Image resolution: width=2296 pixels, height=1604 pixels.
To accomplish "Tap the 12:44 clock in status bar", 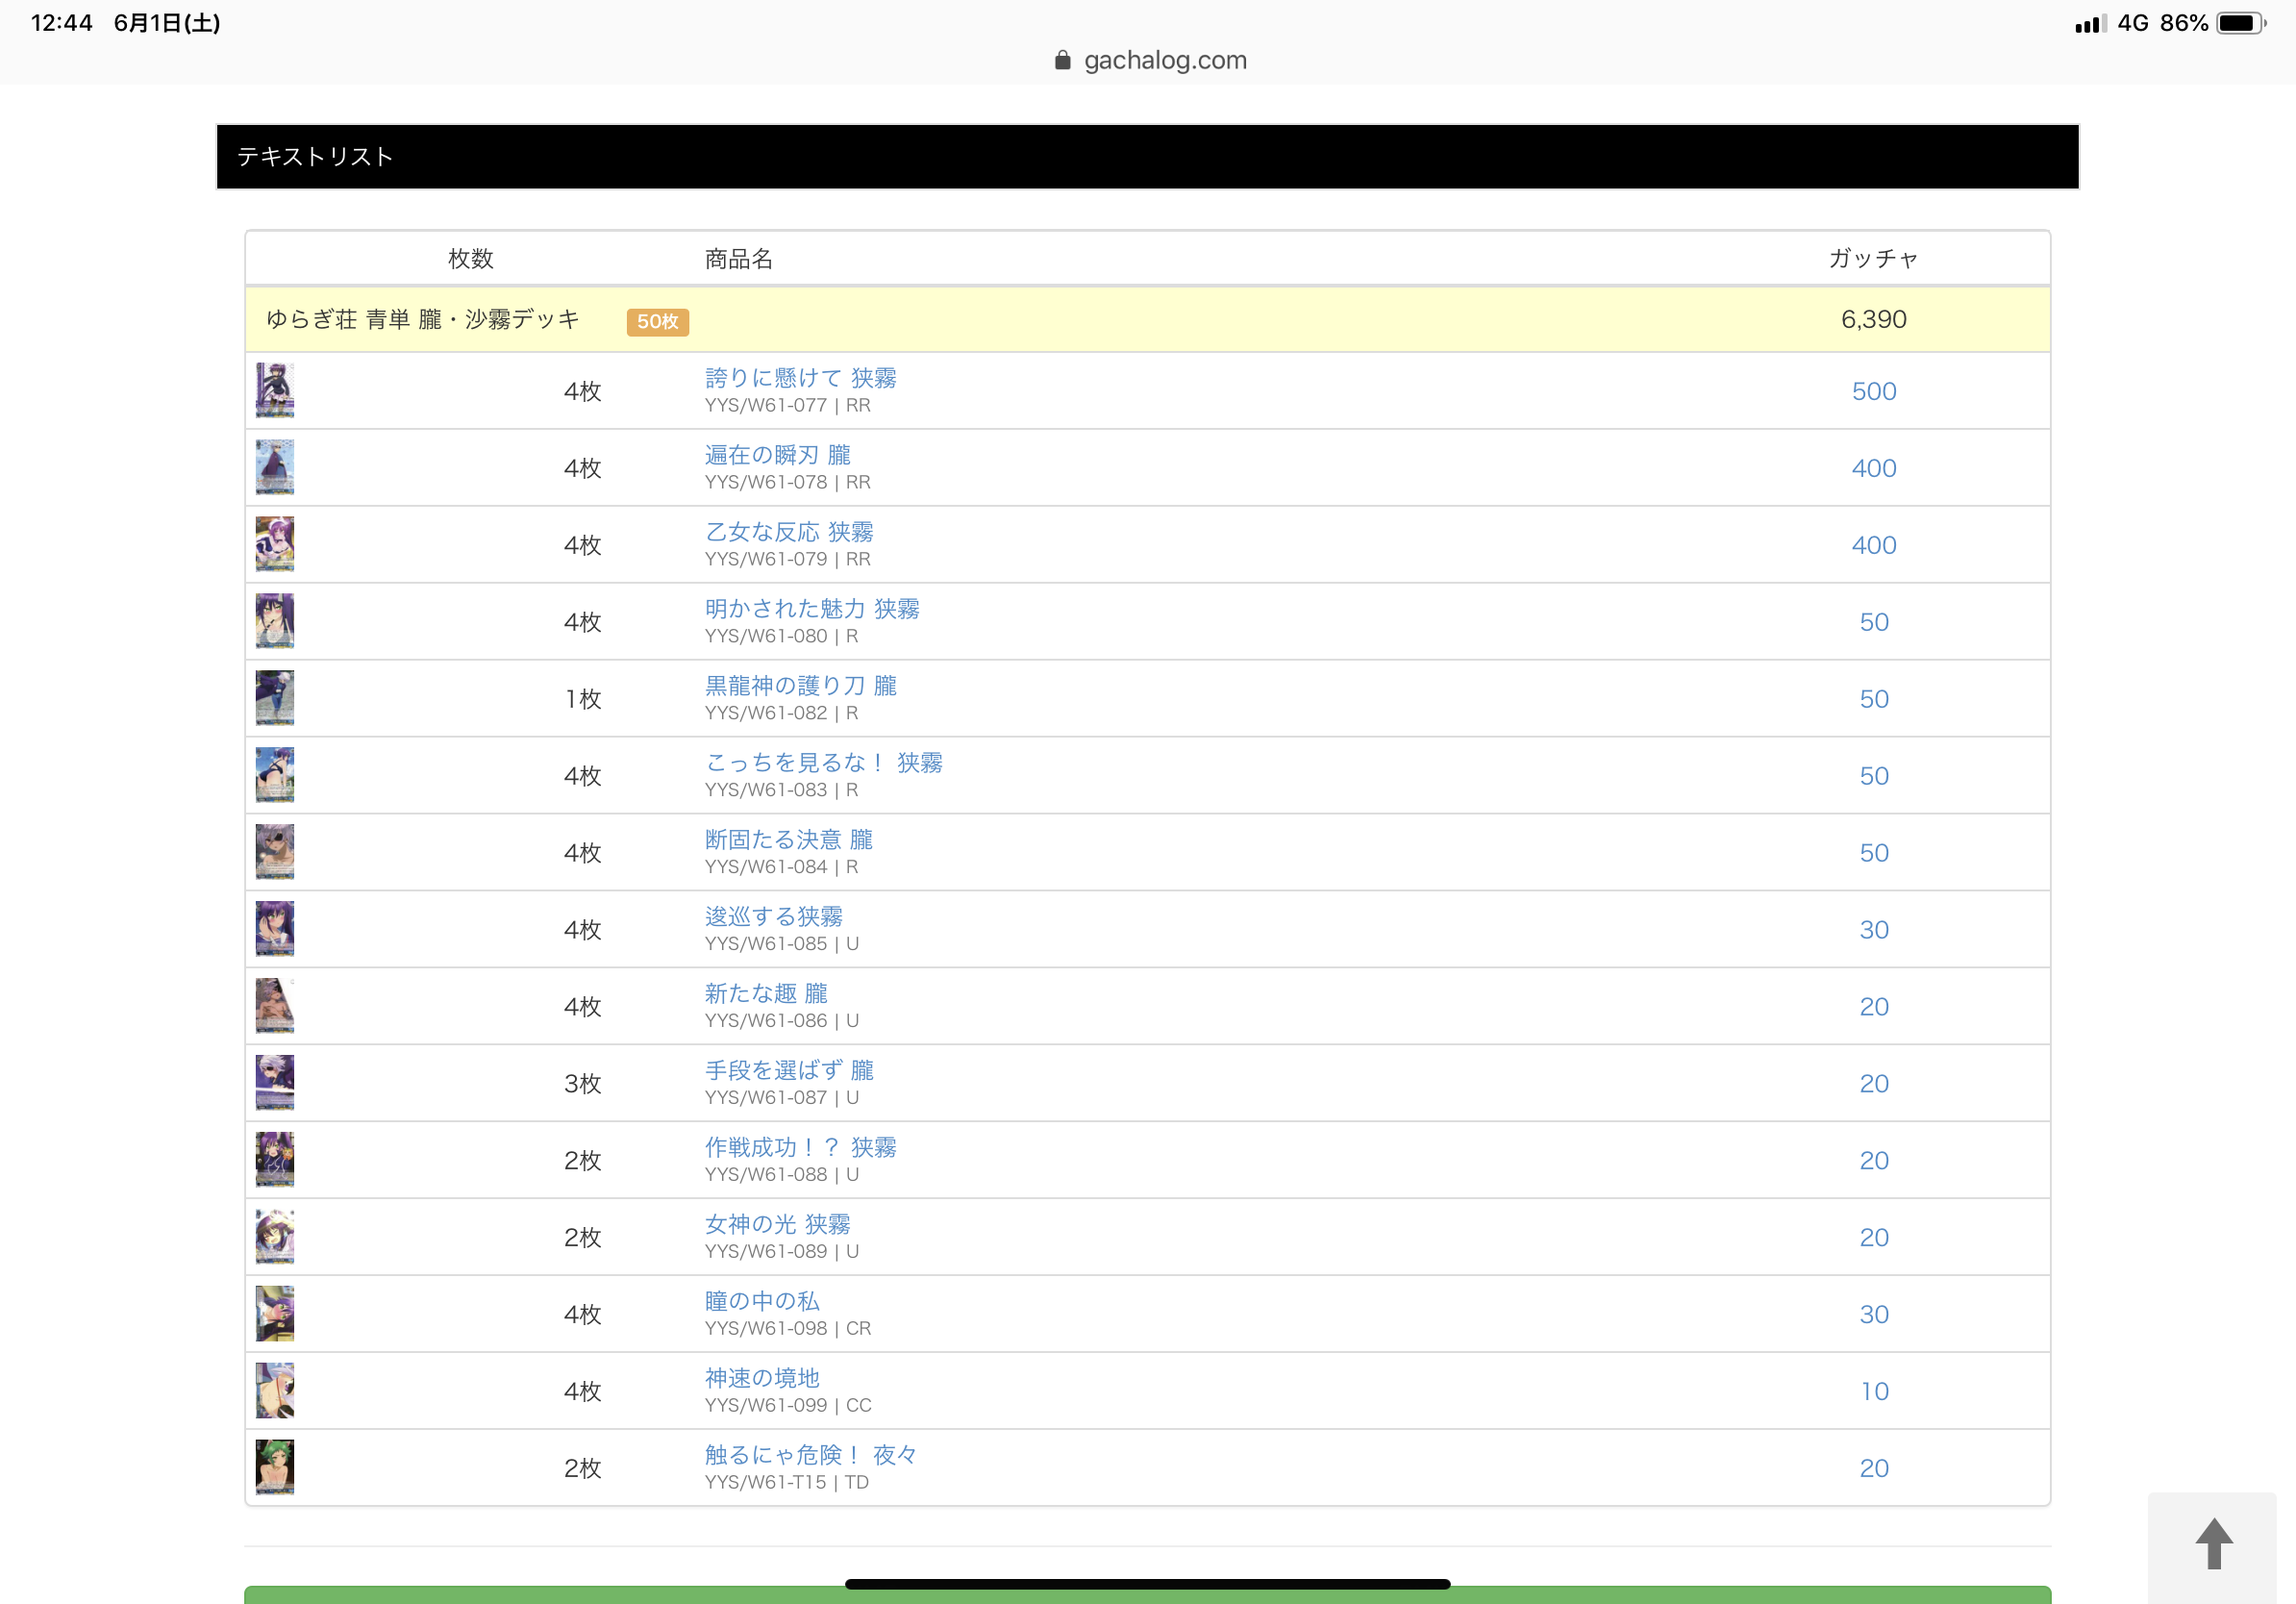I will click(x=62, y=23).
